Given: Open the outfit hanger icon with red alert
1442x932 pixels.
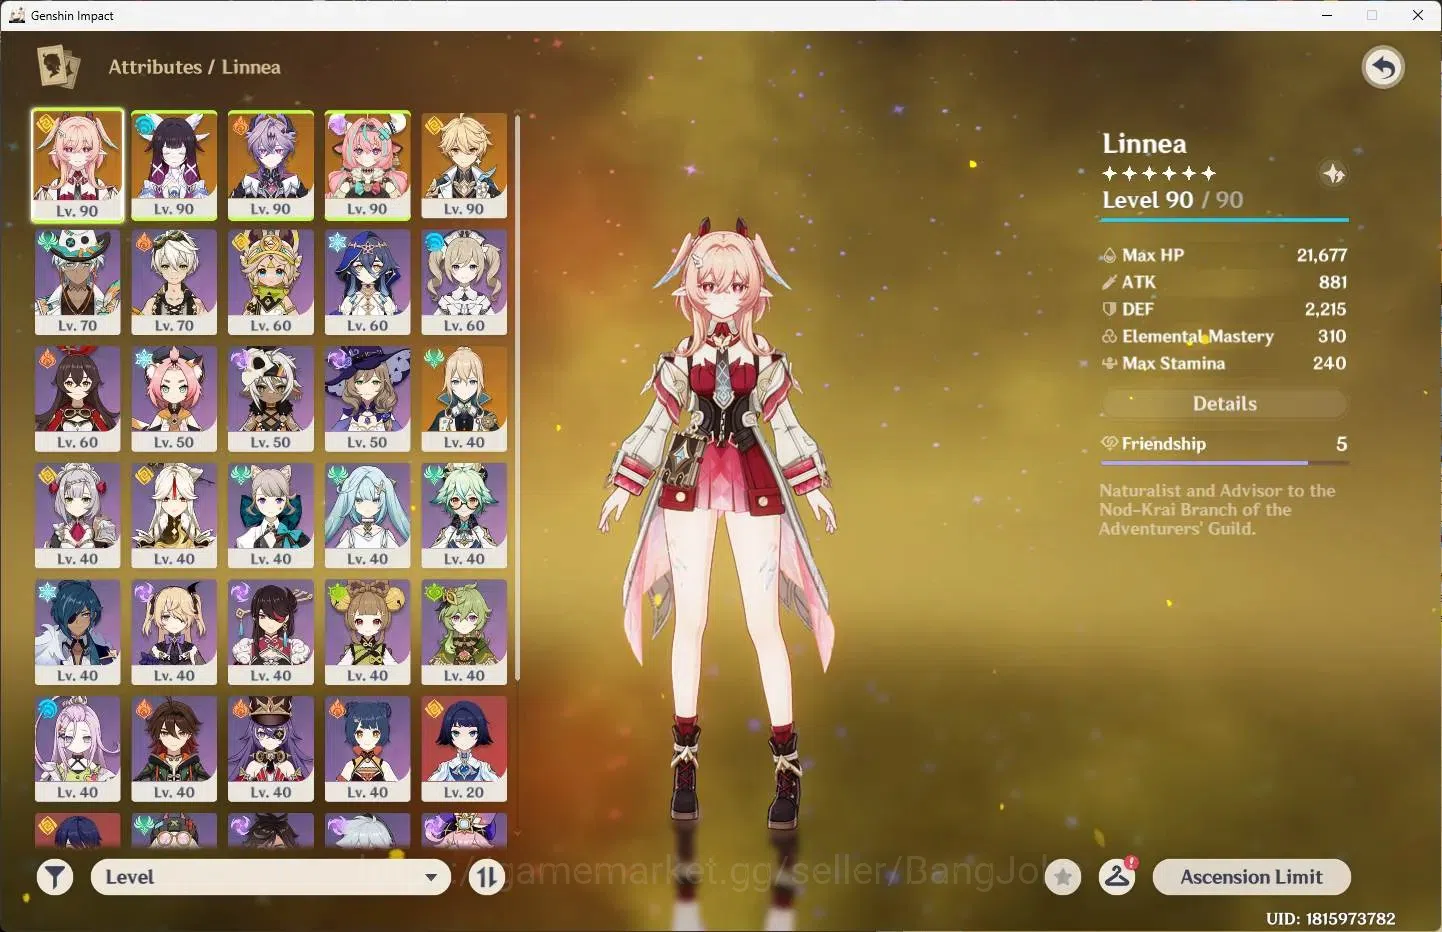Looking at the screenshot, I should click(x=1117, y=877).
